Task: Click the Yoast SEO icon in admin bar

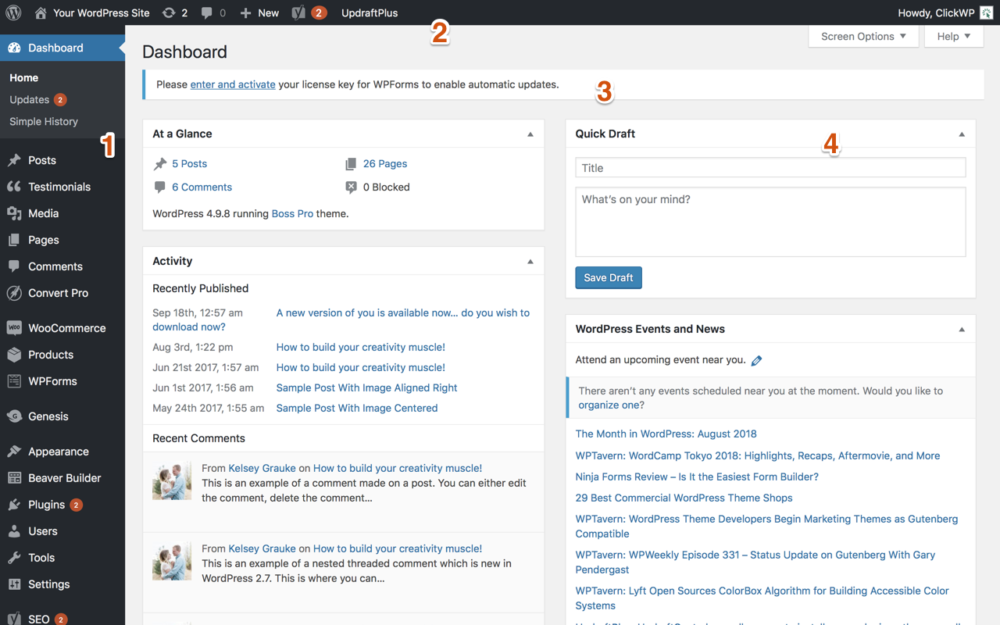Action: point(299,13)
